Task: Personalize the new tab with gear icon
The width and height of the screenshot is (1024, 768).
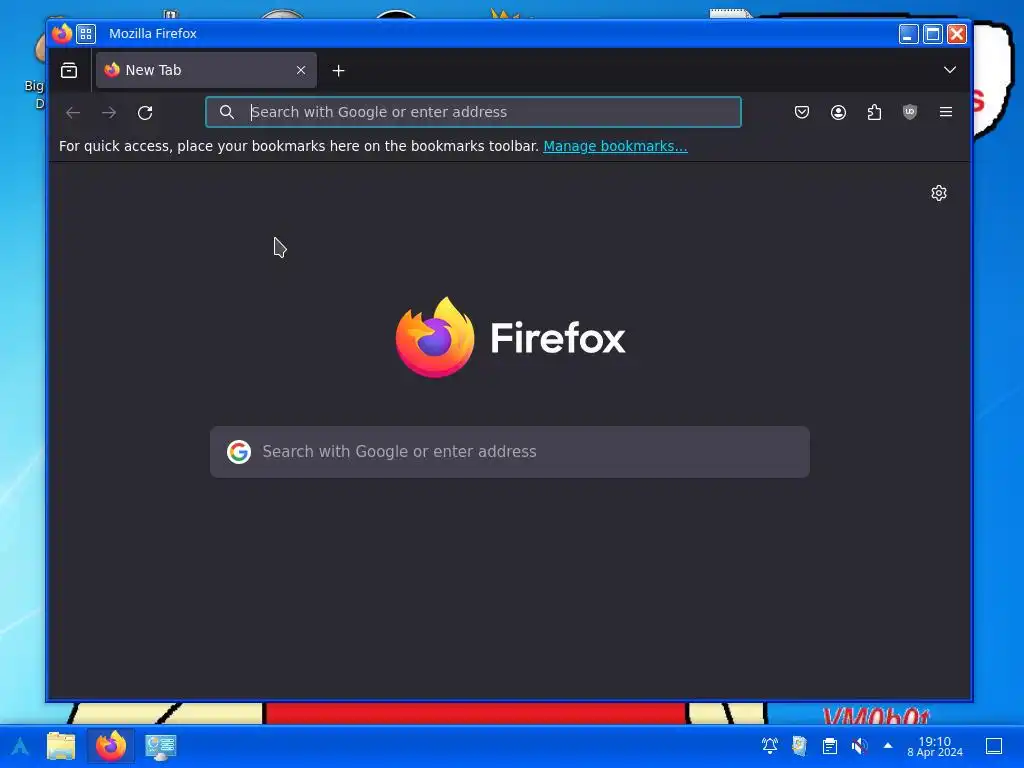Action: (938, 193)
